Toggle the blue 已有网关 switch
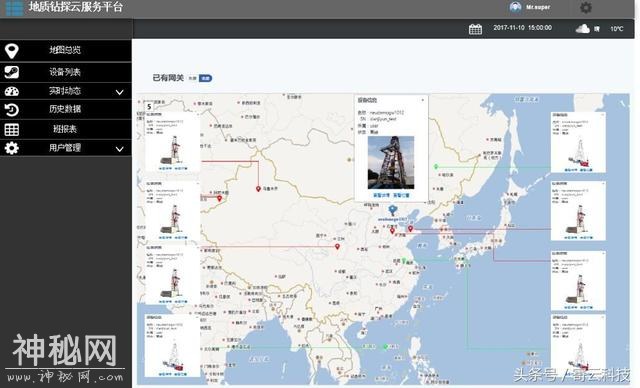 click(x=205, y=78)
